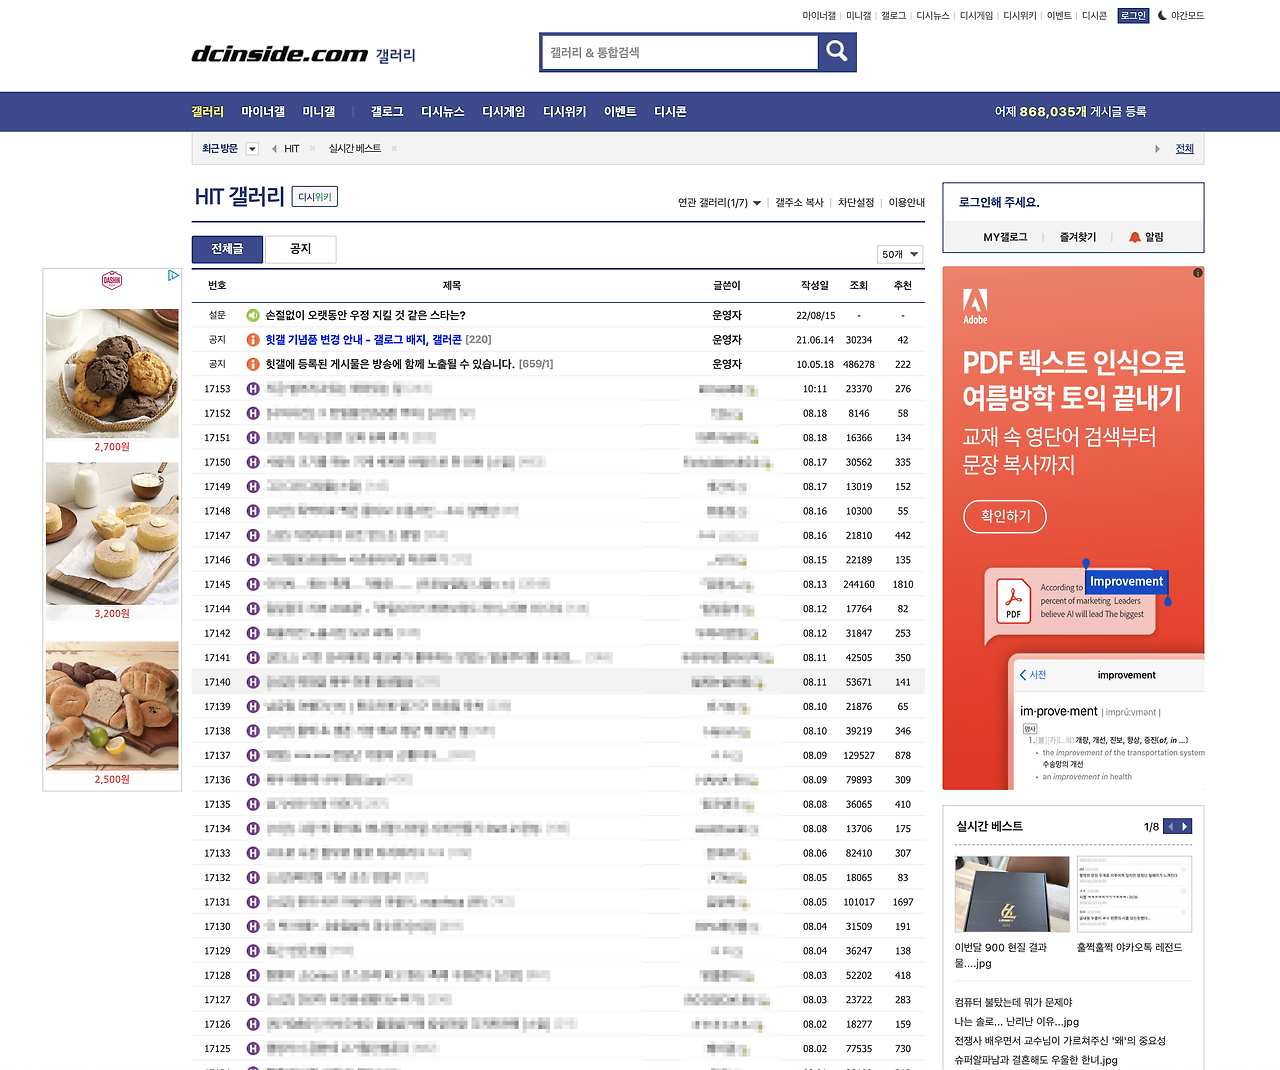Click the H hit badge on post 17153

coord(252,389)
